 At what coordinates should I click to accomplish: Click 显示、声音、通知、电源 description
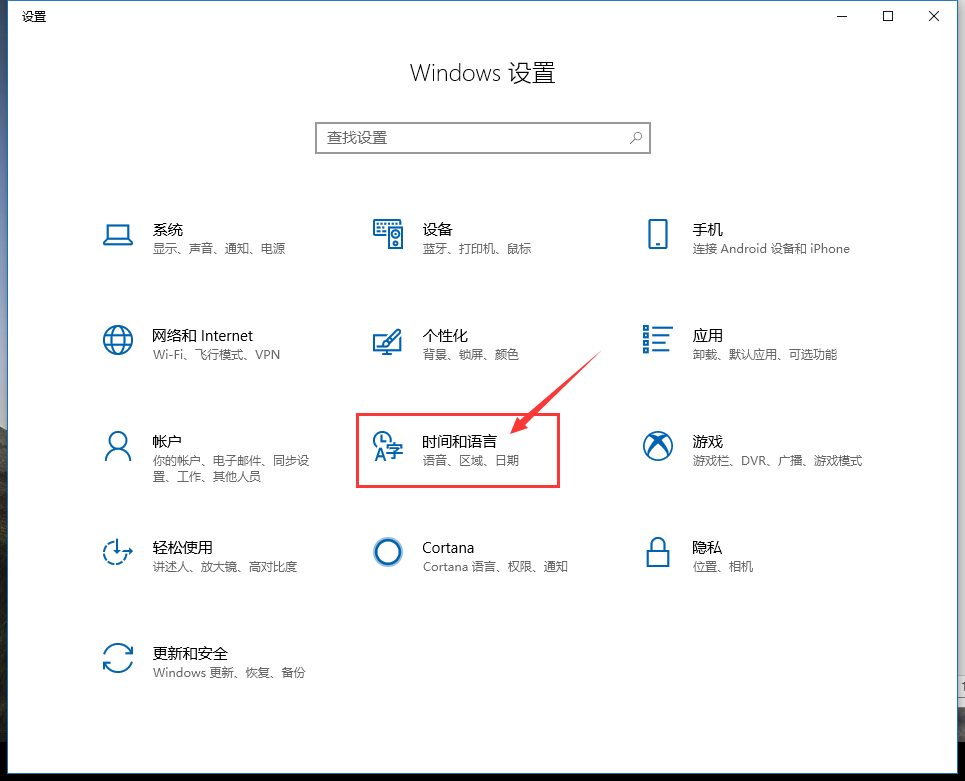coord(219,249)
